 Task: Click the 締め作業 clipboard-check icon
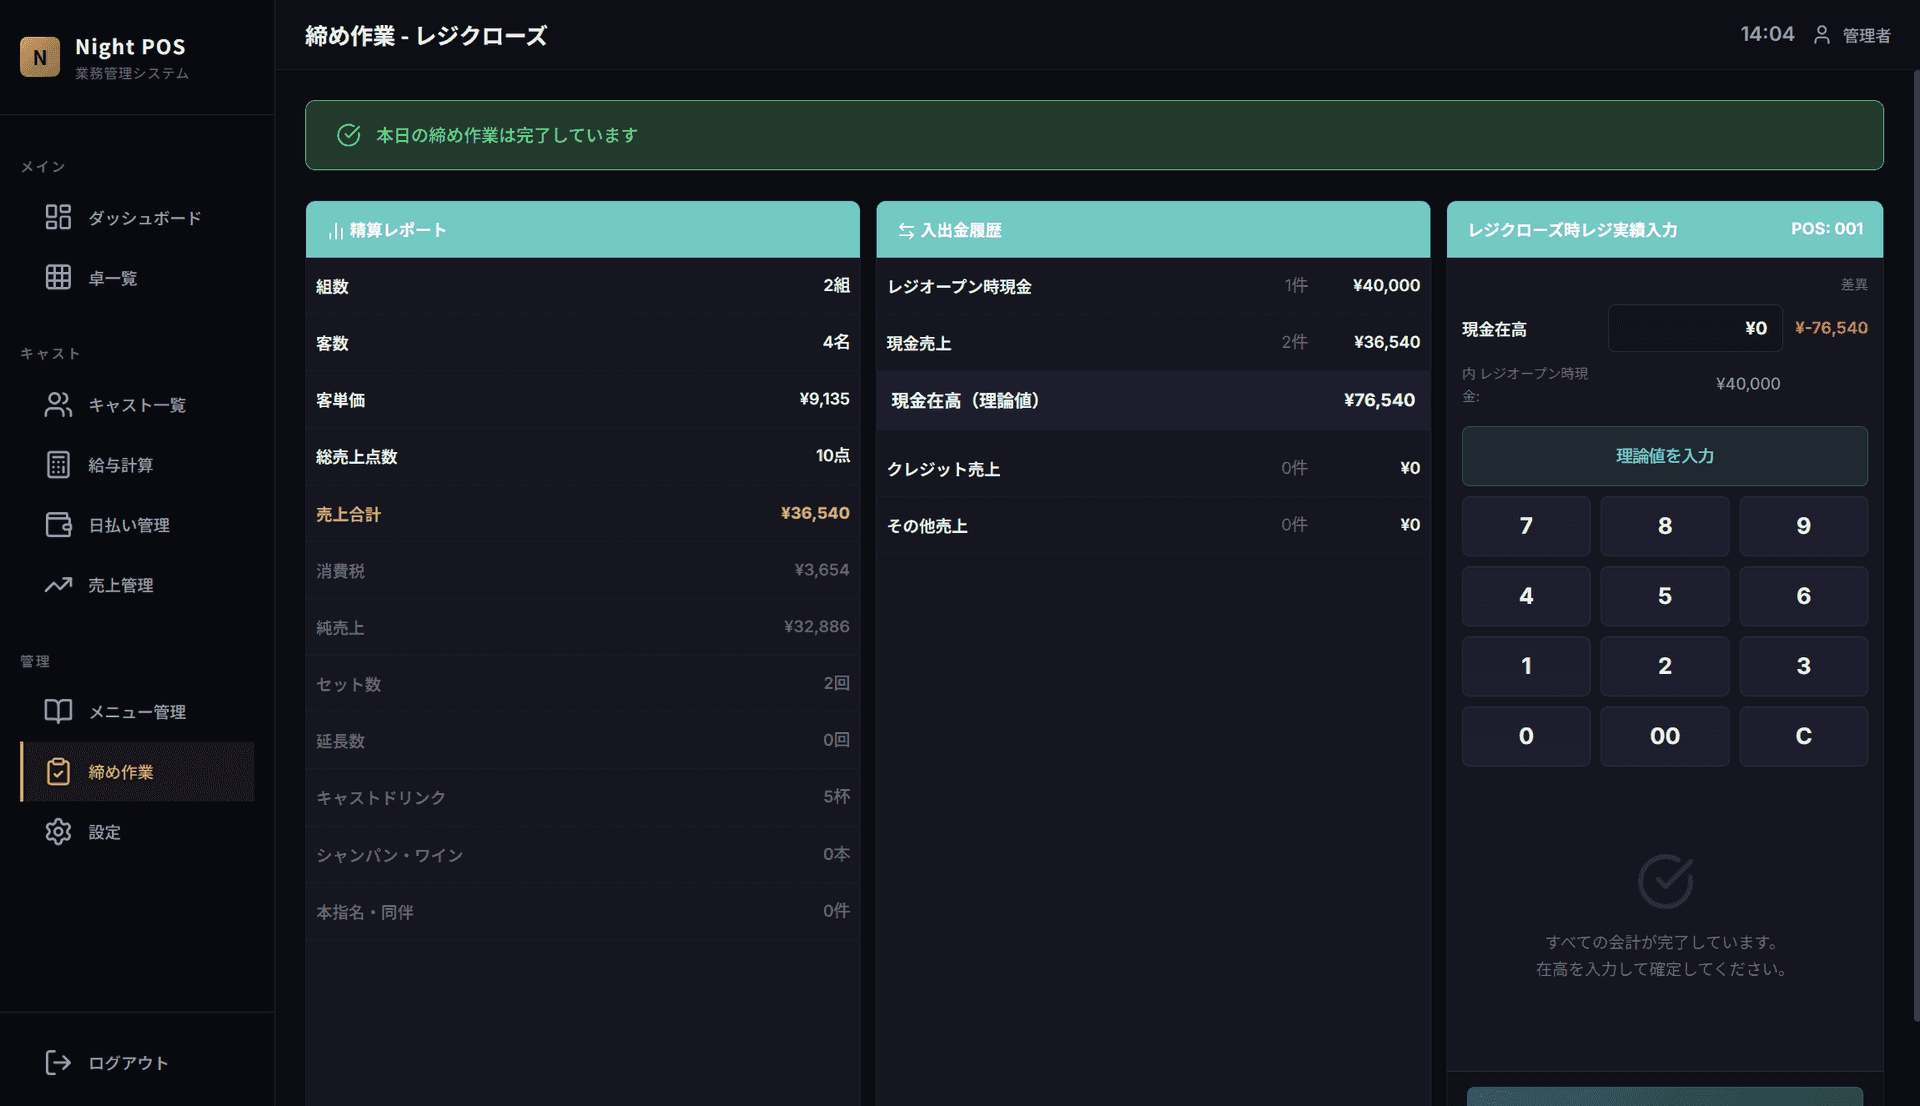click(58, 771)
